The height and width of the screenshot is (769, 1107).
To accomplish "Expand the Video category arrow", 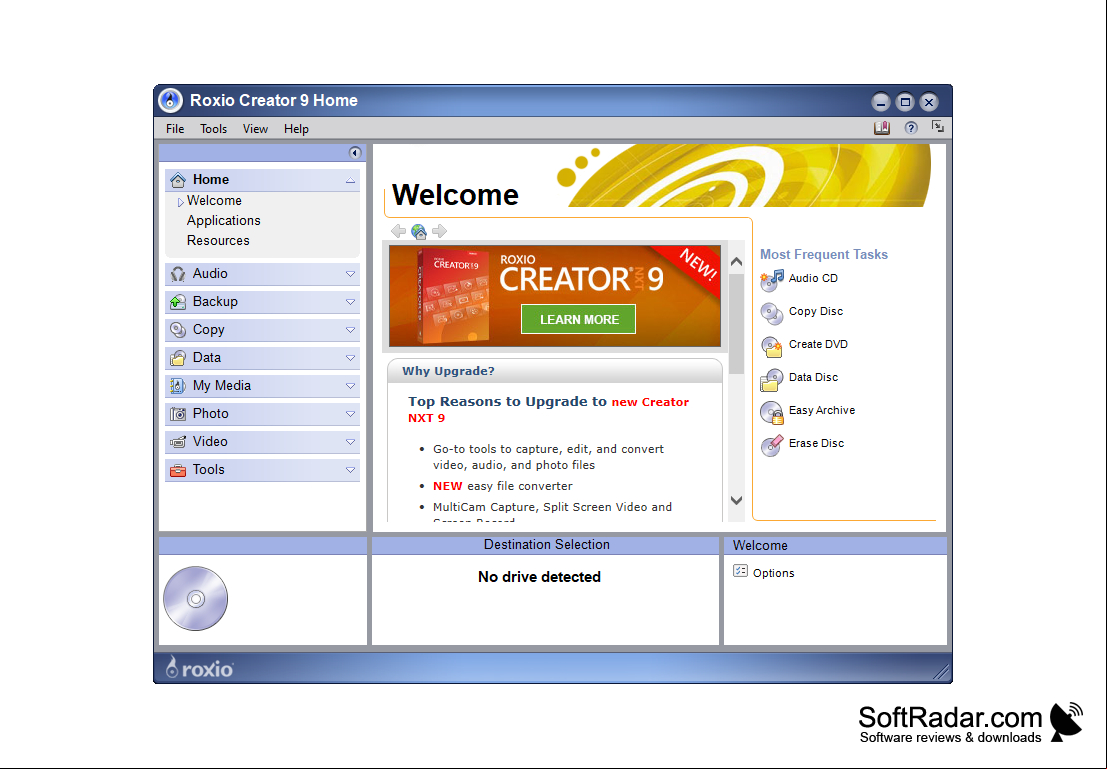I will [x=350, y=442].
